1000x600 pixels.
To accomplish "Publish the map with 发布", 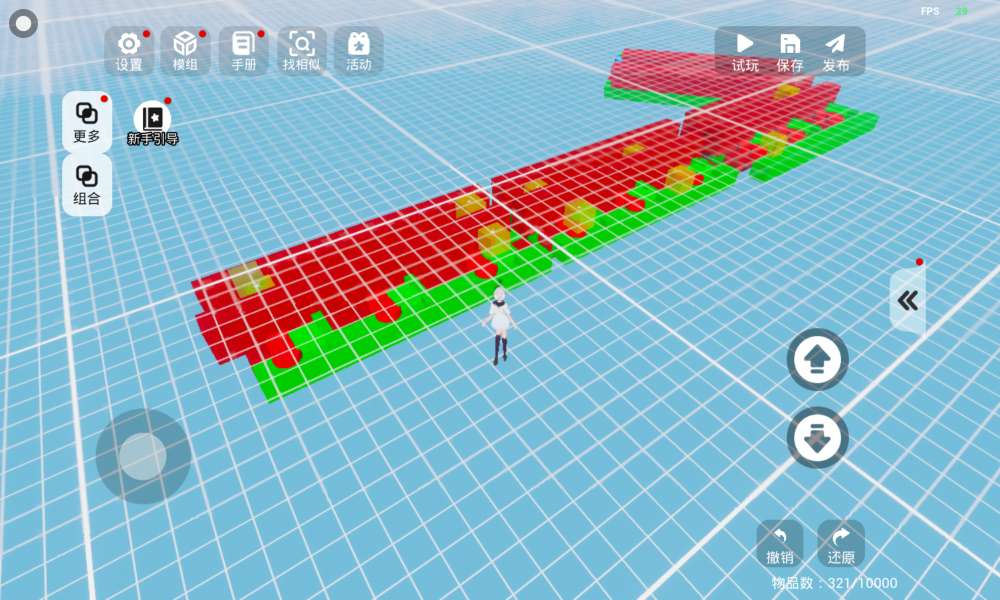I will [836, 51].
